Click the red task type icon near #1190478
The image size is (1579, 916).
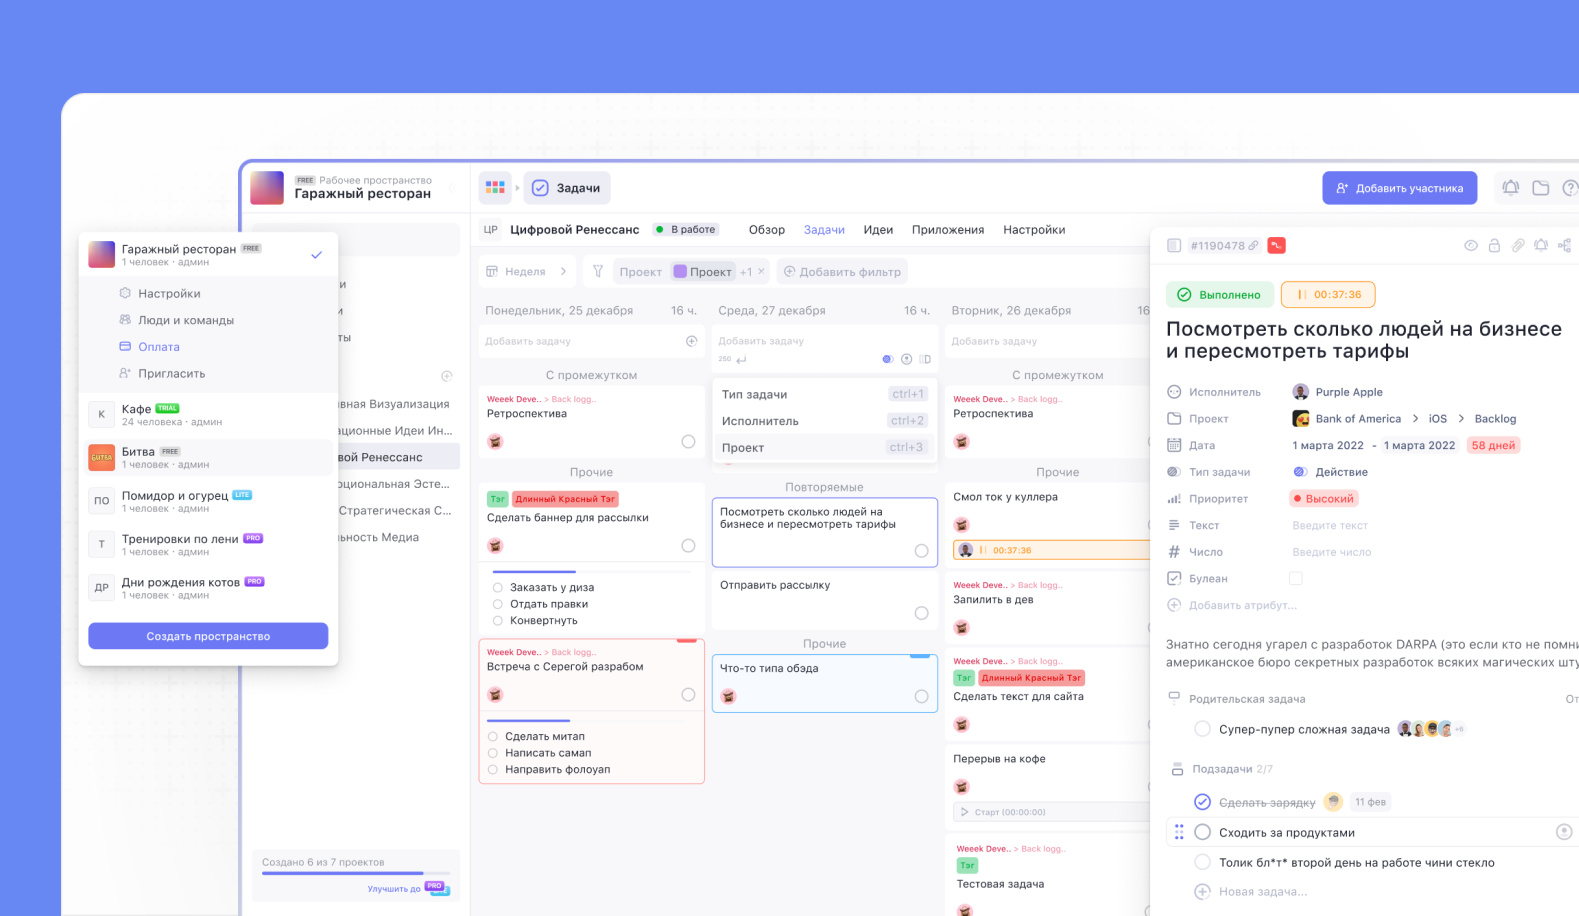[1276, 246]
